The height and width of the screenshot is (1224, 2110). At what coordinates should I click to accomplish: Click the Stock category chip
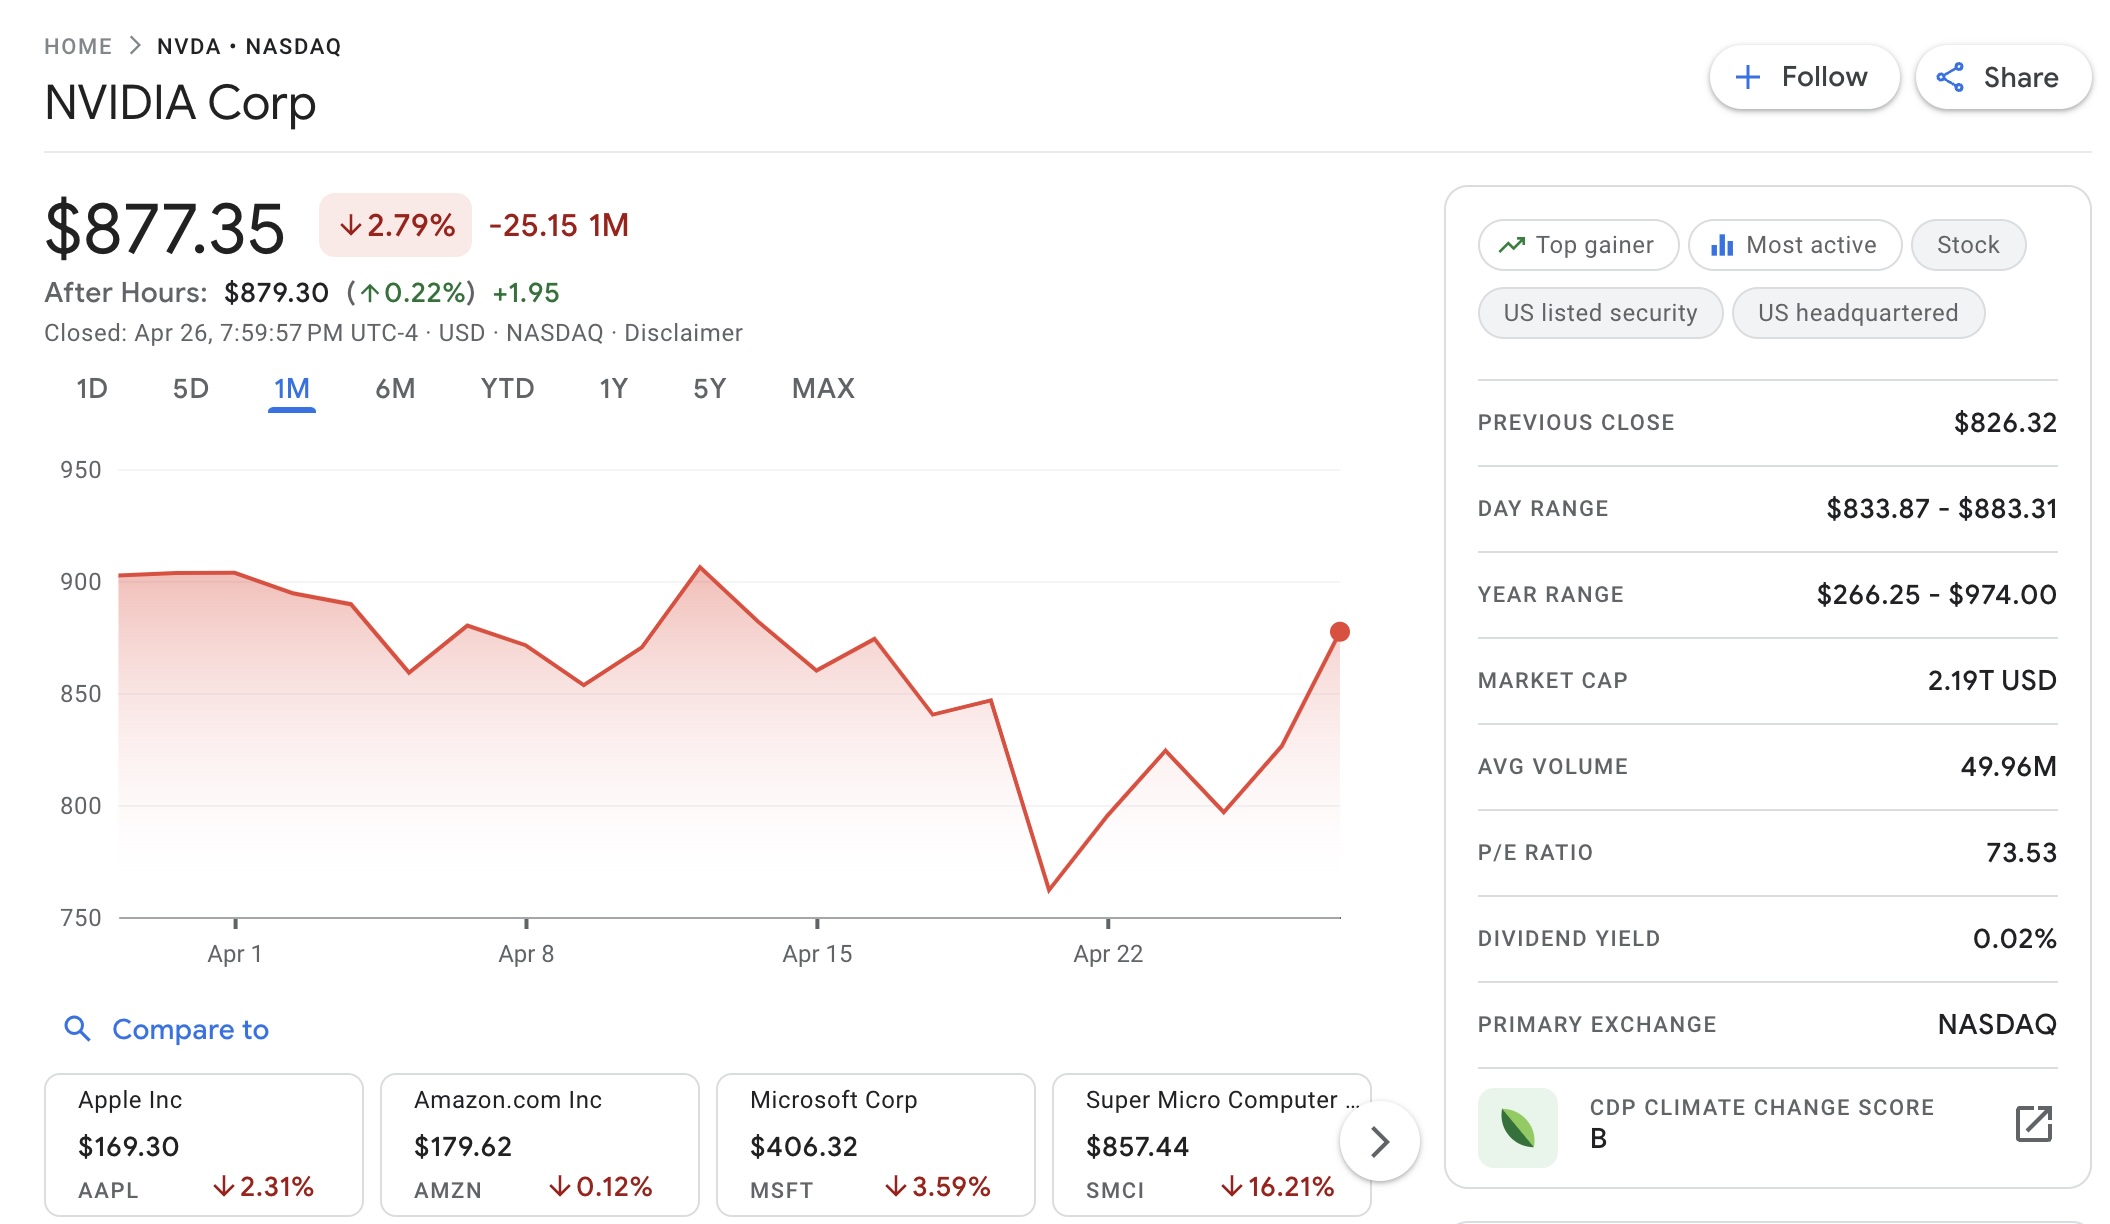coord(1968,245)
